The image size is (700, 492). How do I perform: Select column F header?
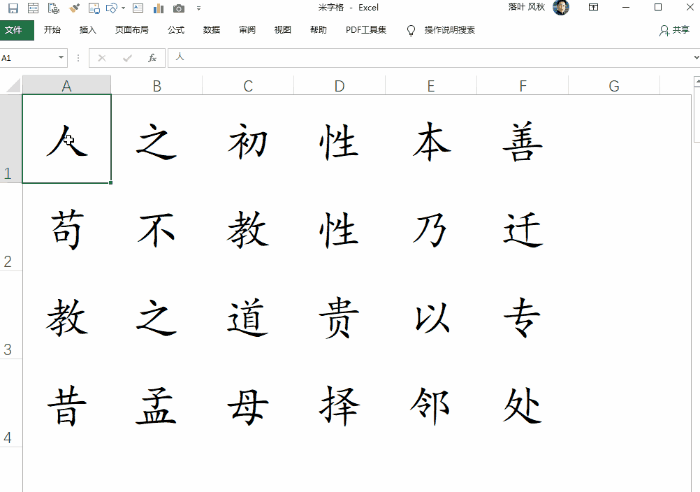coord(522,85)
